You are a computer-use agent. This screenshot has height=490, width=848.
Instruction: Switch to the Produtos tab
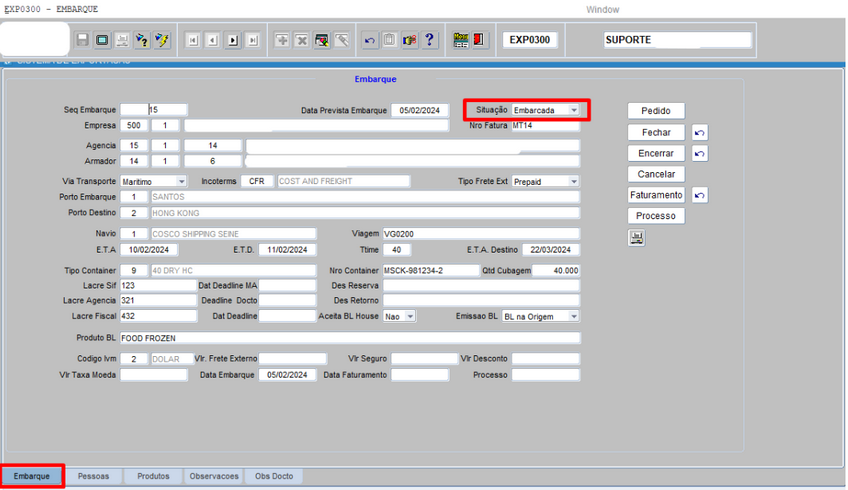[153, 477]
